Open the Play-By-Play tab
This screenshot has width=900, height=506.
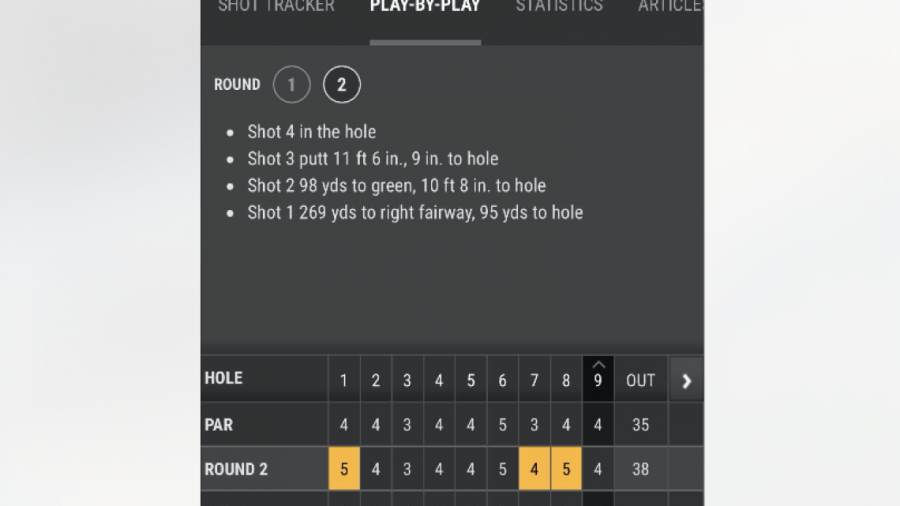tap(425, 7)
